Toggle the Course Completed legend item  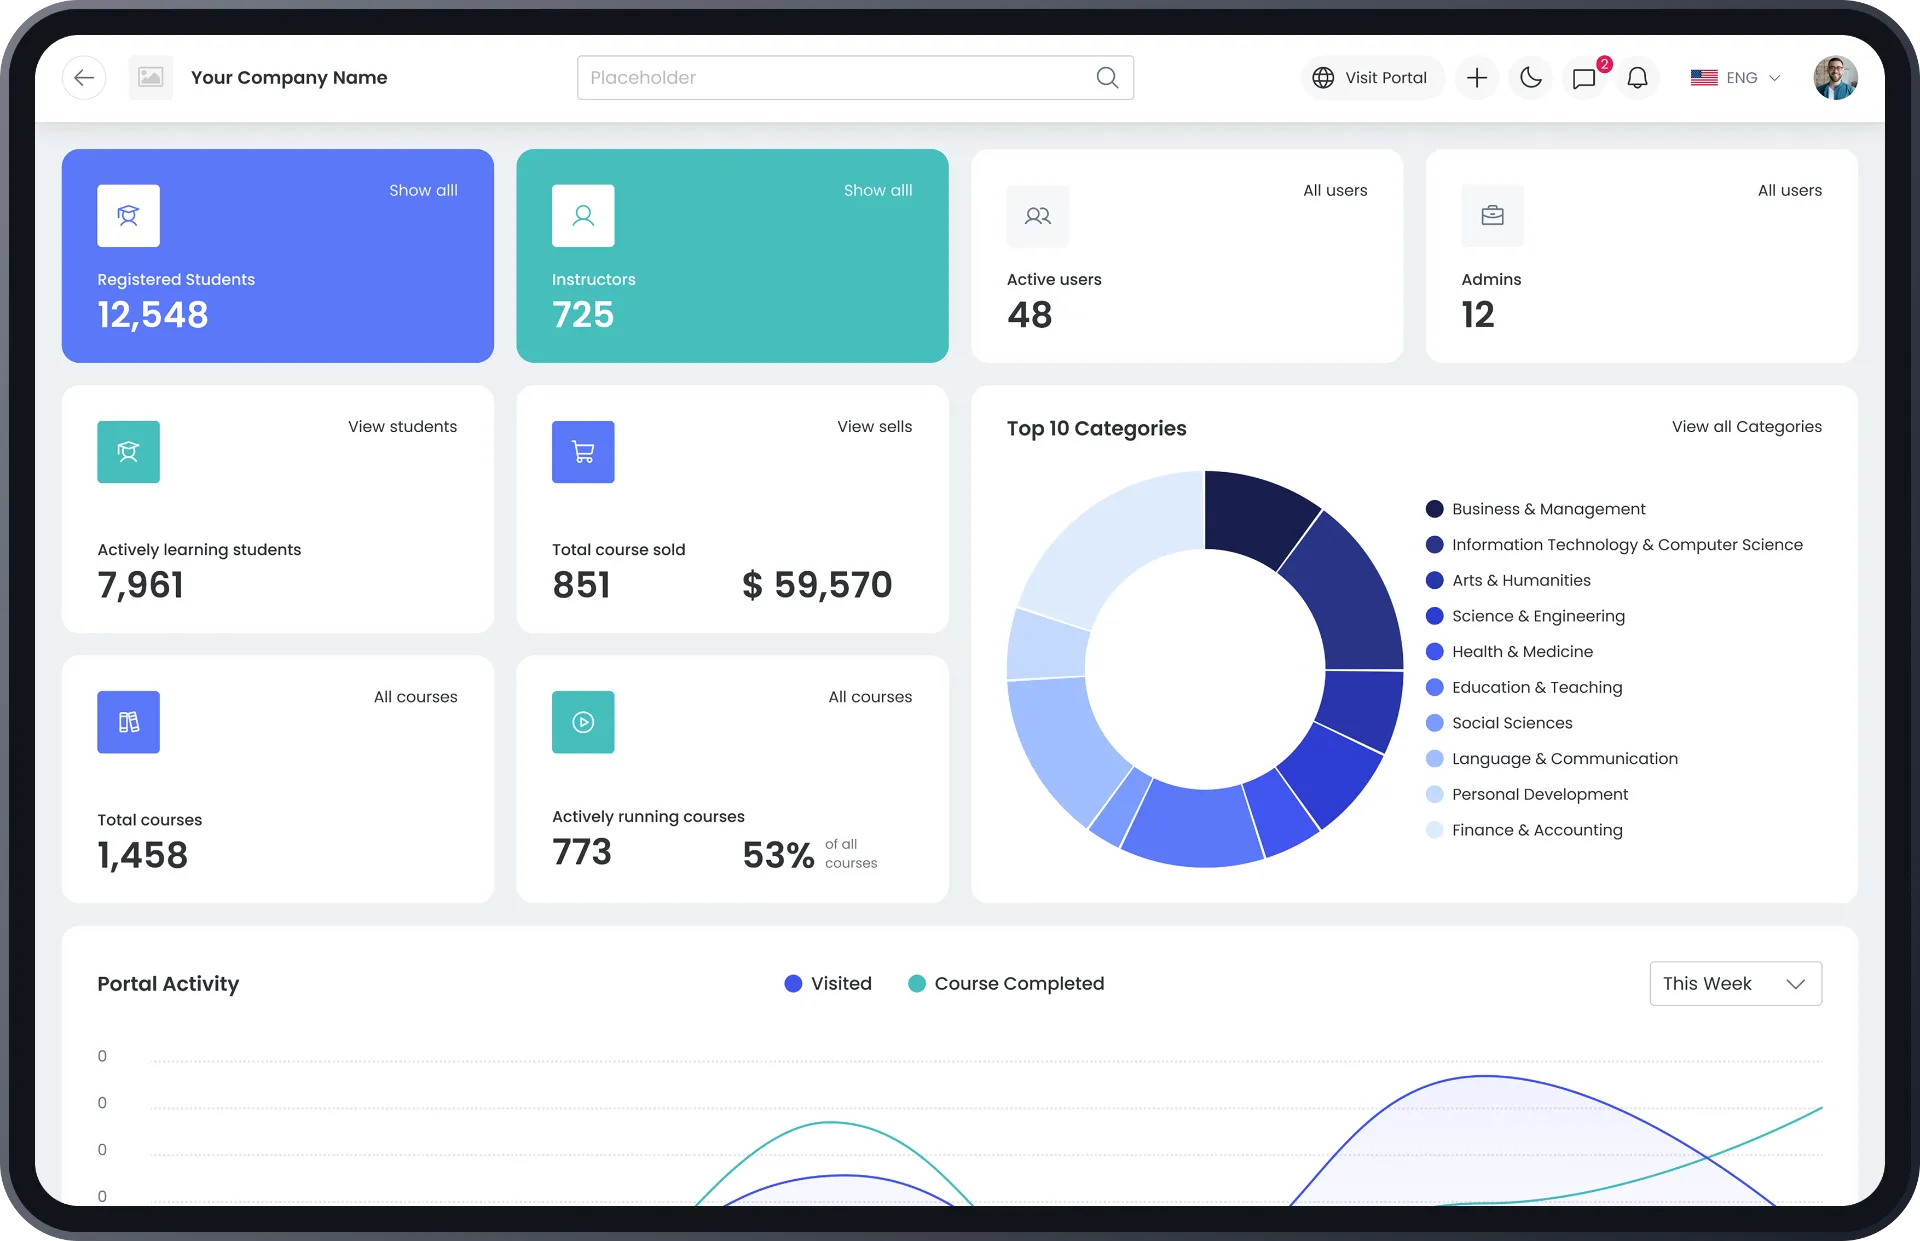pos(1006,984)
